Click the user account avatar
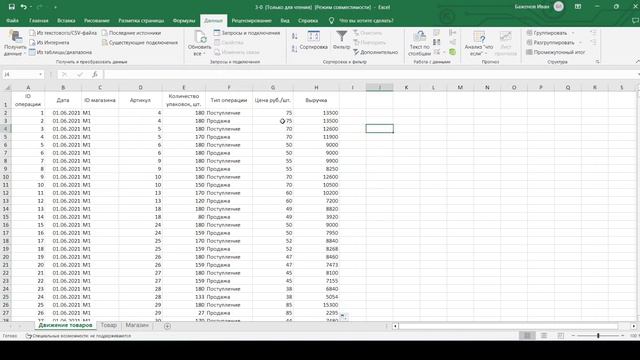640x360 pixels. pyautogui.click(x=559, y=7)
